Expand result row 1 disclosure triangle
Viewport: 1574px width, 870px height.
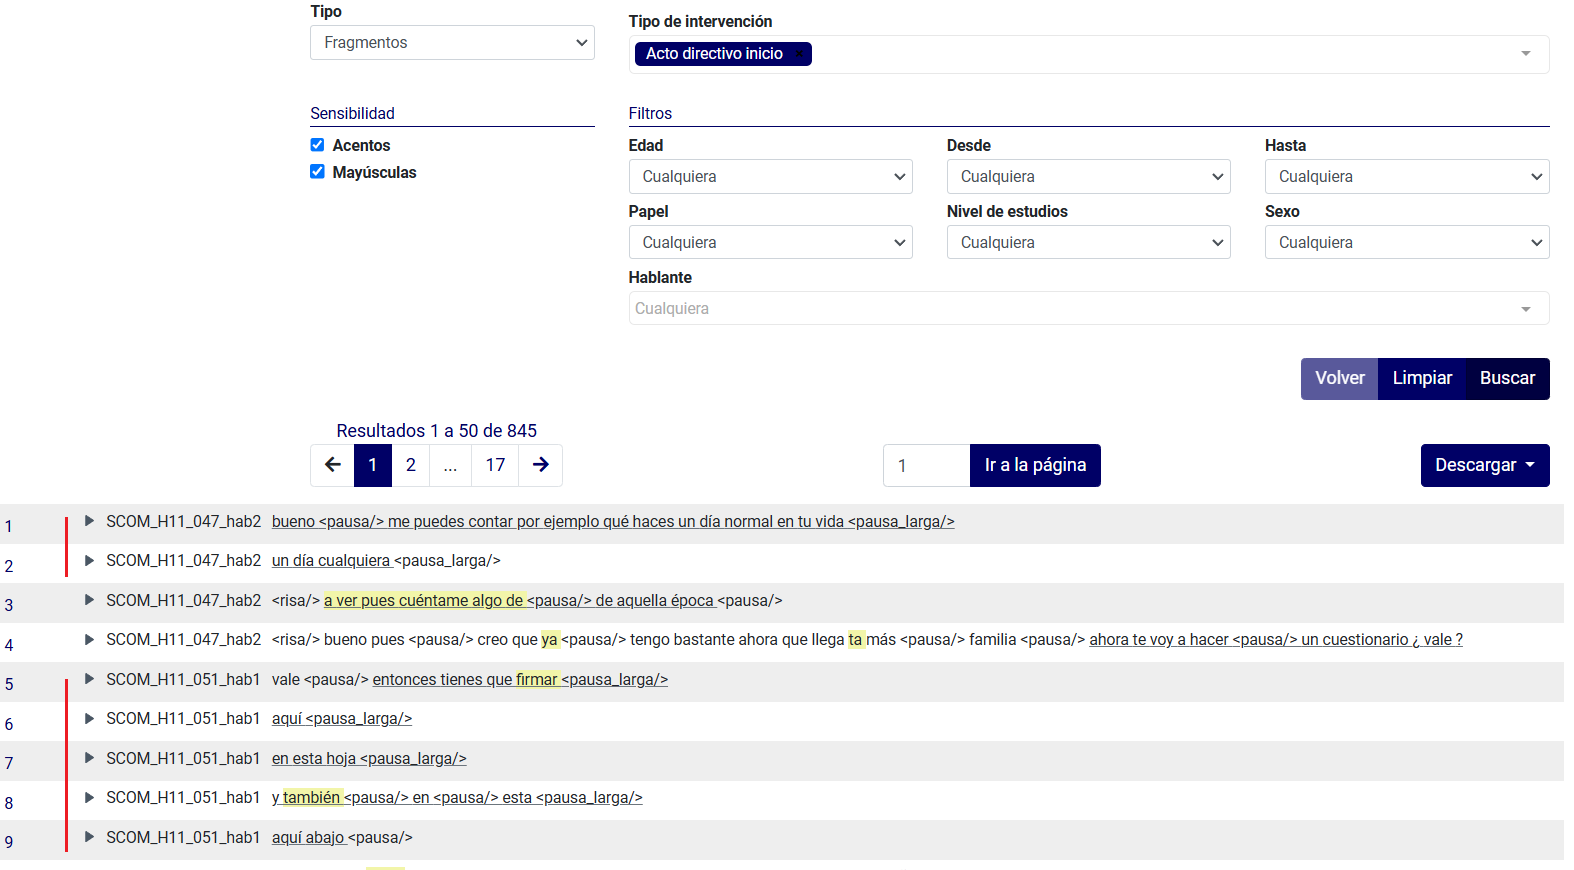[89, 521]
